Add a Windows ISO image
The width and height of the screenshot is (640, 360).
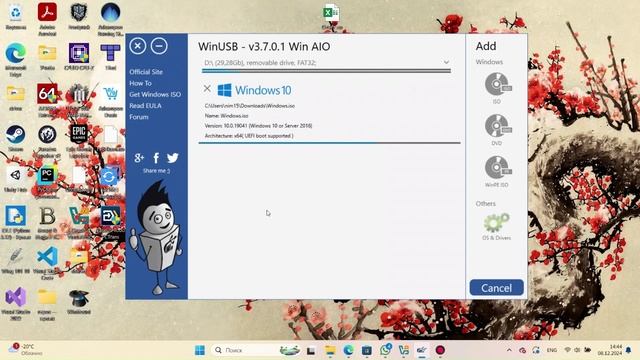pyautogui.click(x=497, y=88)
